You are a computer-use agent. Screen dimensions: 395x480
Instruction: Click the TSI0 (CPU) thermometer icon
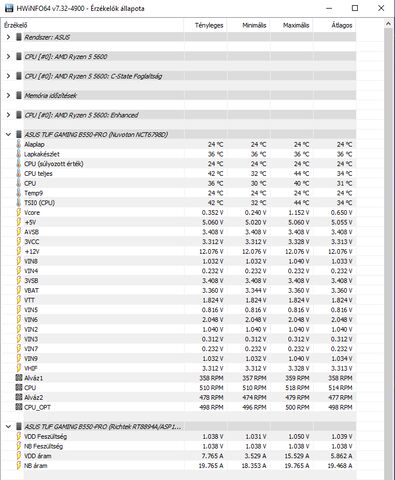19,203
